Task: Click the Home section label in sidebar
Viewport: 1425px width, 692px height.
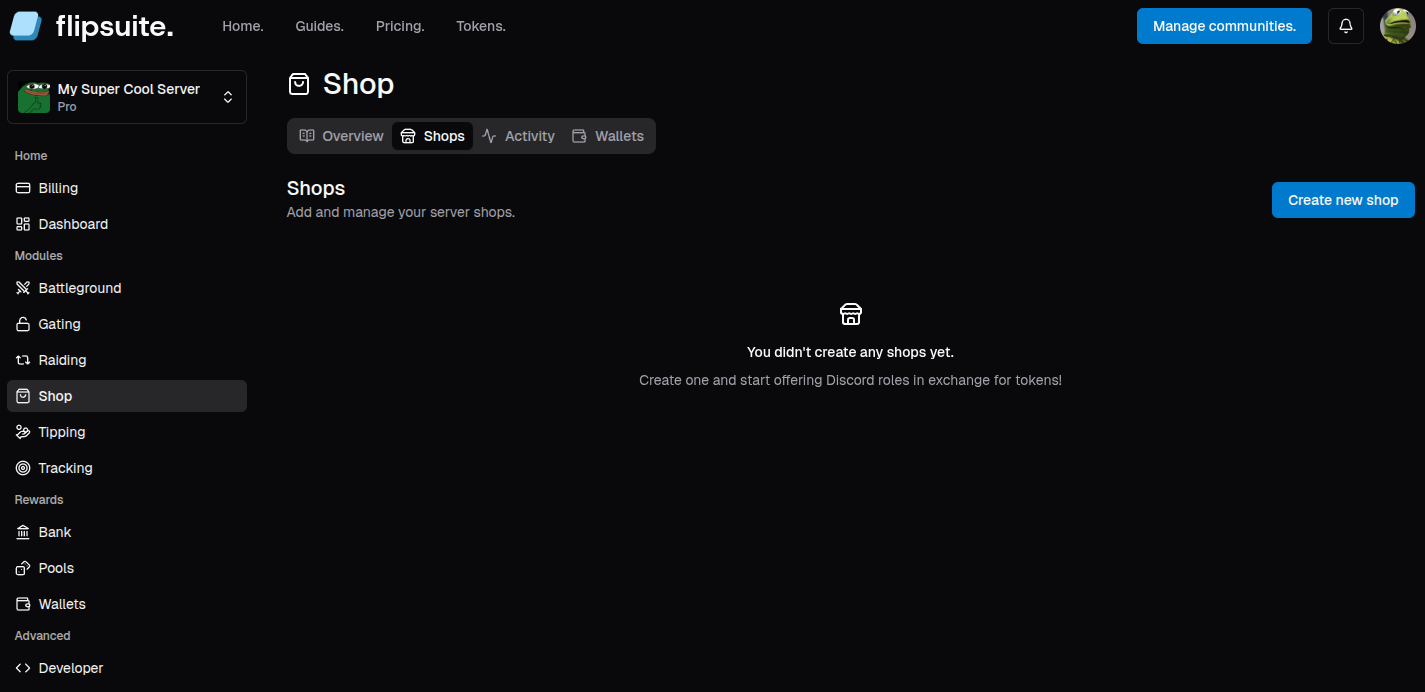Action: coord(31,156)
